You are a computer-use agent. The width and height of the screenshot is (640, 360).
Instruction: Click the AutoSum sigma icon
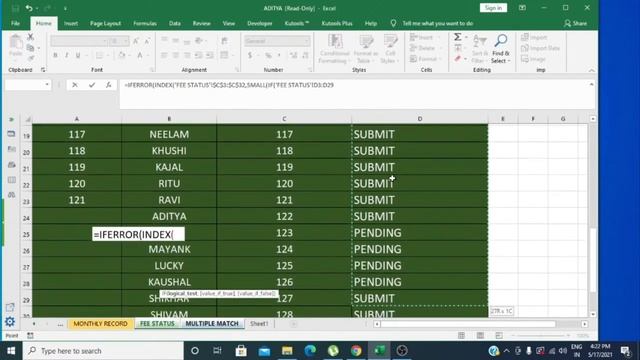coord(458,37)
